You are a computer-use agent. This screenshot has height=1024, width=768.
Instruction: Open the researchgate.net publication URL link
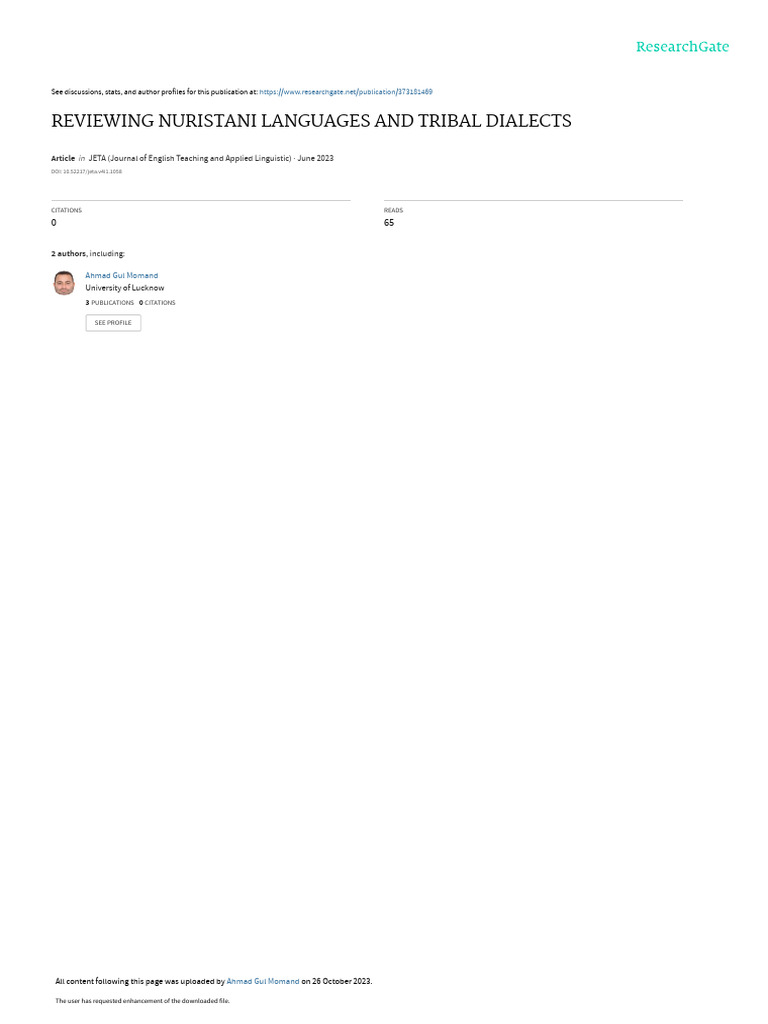tap(345, 92)
